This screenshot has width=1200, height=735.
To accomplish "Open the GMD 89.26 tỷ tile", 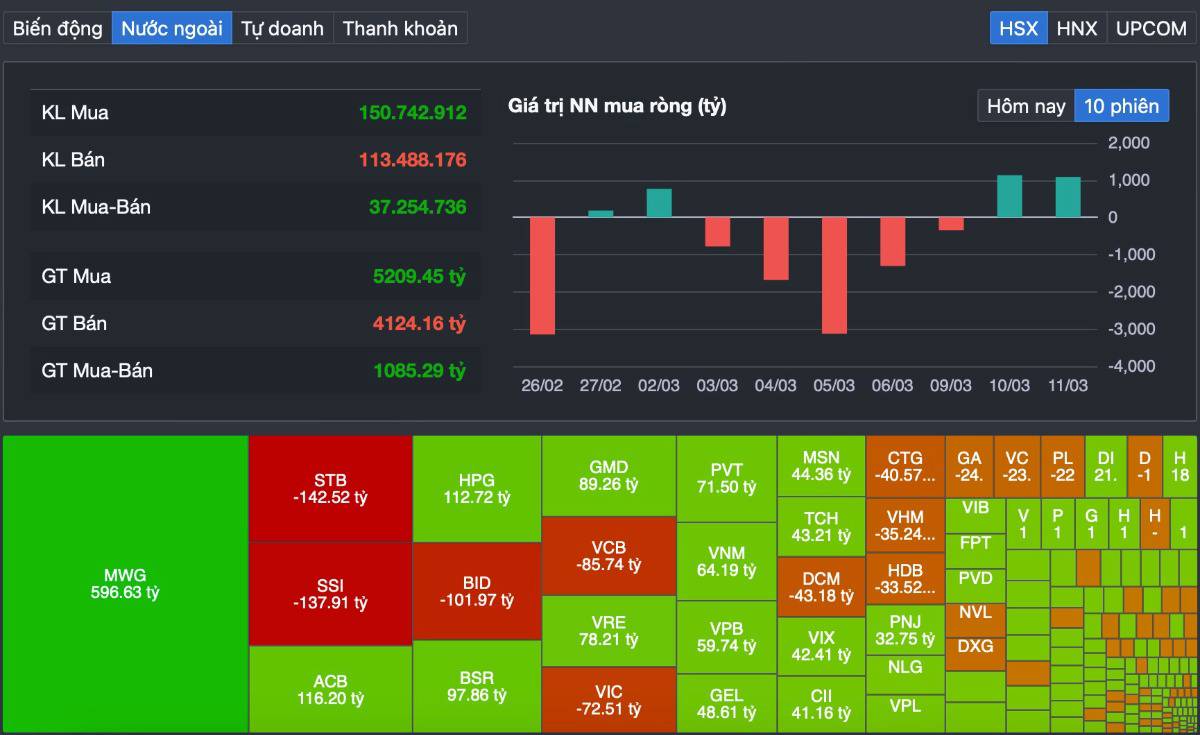I will [609, 476].
